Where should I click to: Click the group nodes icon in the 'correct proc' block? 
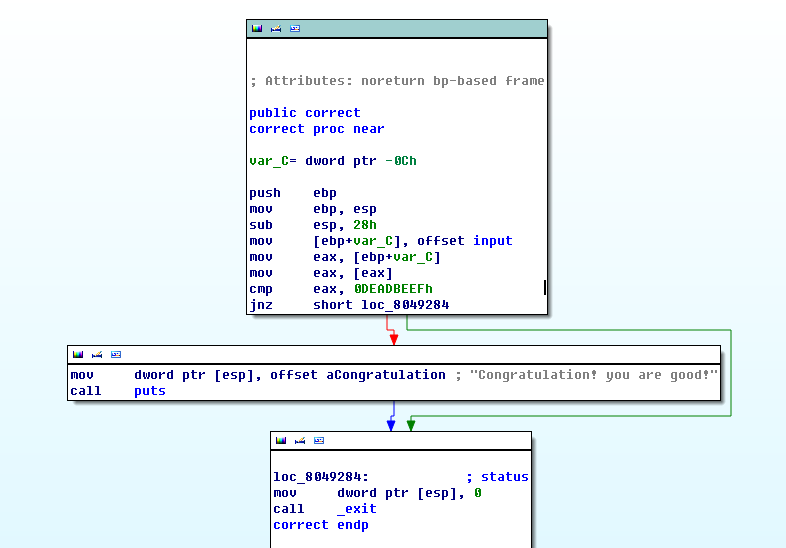pyautogui.click(x=295, y=29)
